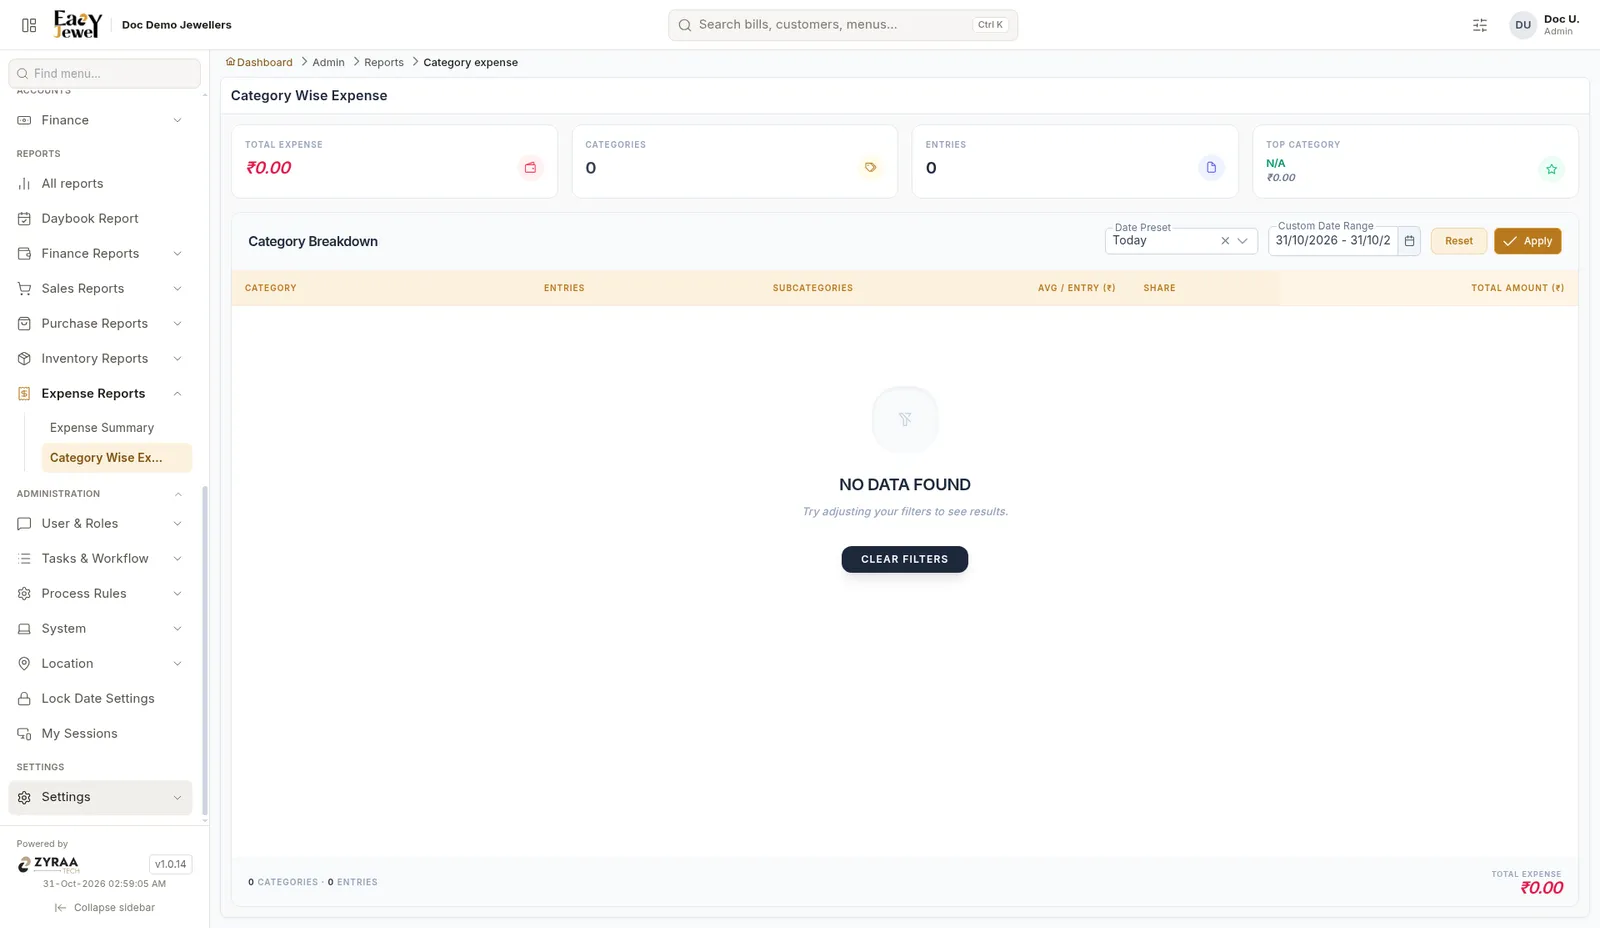This screenshot has height=928, width=1600.
Task: Focus the global search bar
Action: (x=843, y=25)
